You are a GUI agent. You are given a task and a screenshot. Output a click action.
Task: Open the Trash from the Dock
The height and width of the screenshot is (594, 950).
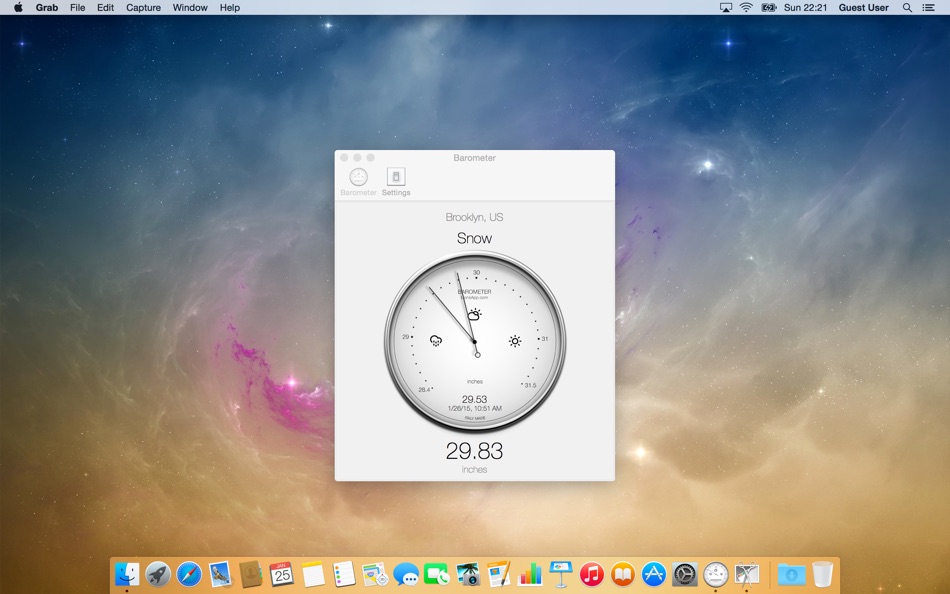coord(822,575)
